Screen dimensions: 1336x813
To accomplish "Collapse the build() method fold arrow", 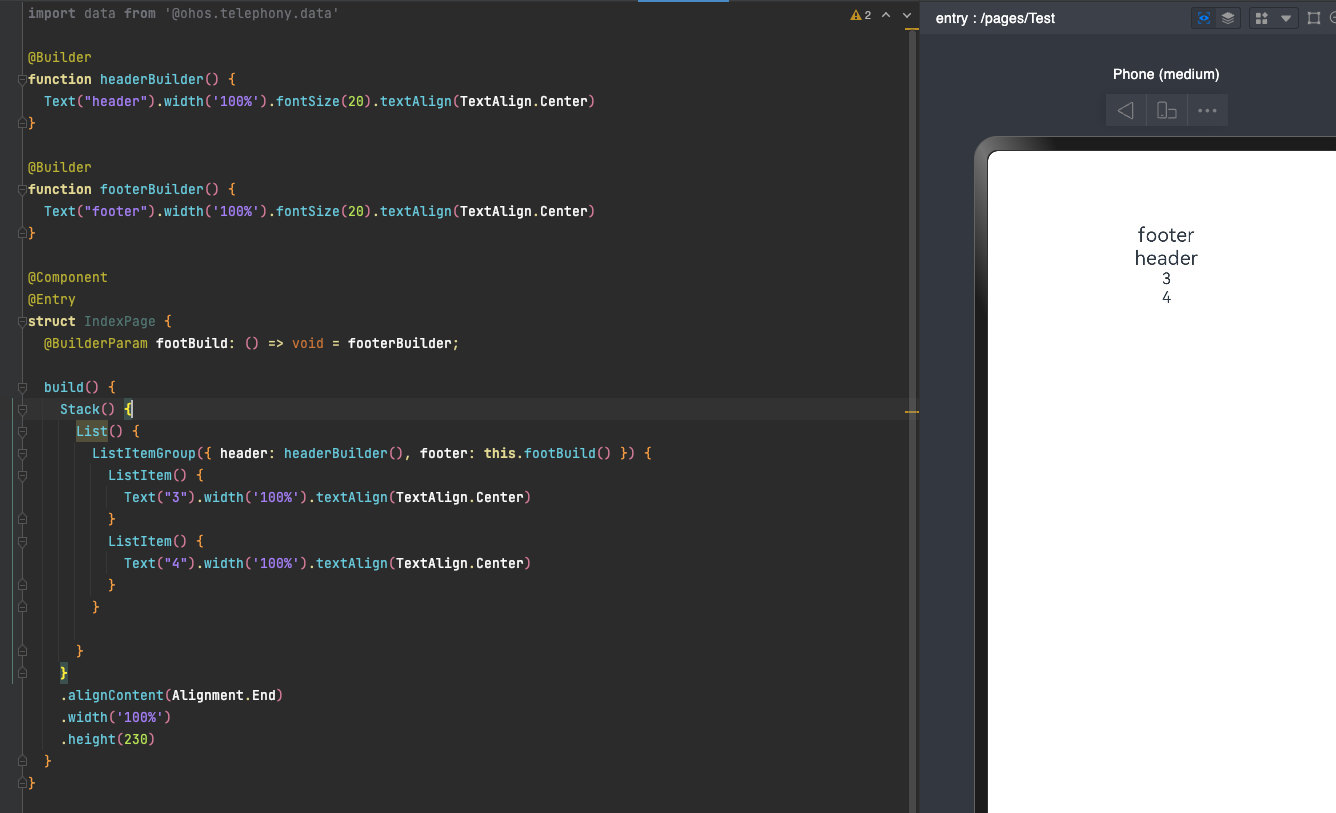I will tap(22, 387).
